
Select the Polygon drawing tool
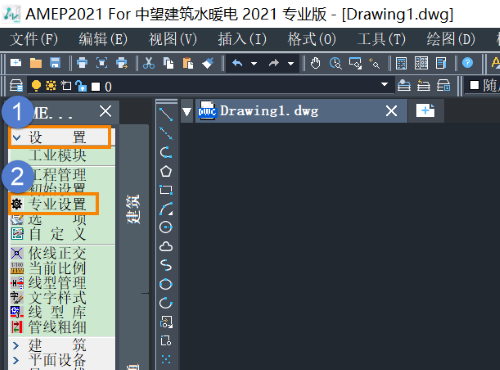pos(166,171)
